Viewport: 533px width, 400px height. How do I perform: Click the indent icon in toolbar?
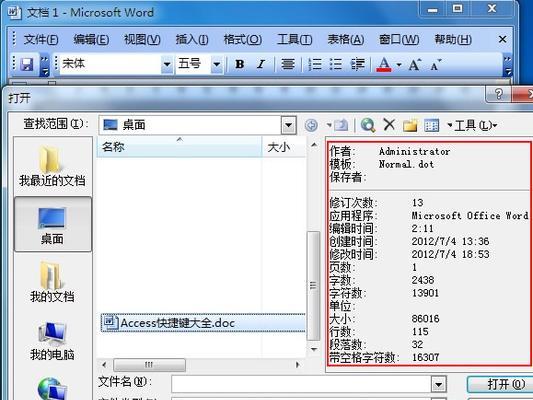coord(358,64)
